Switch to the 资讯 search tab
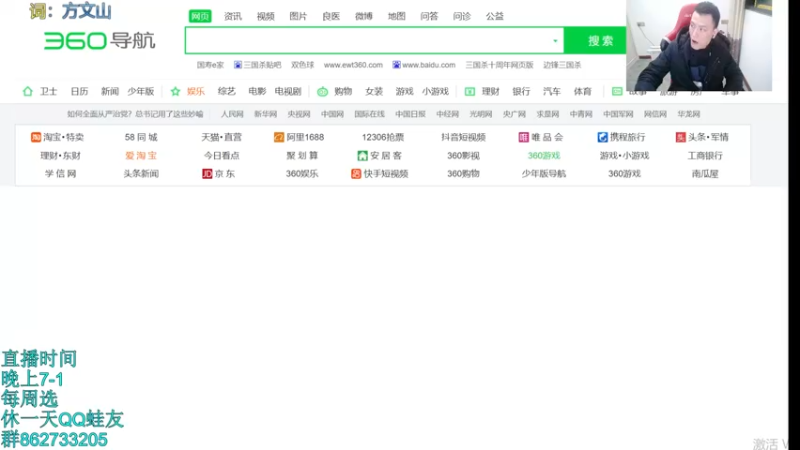 click(233, 16)
